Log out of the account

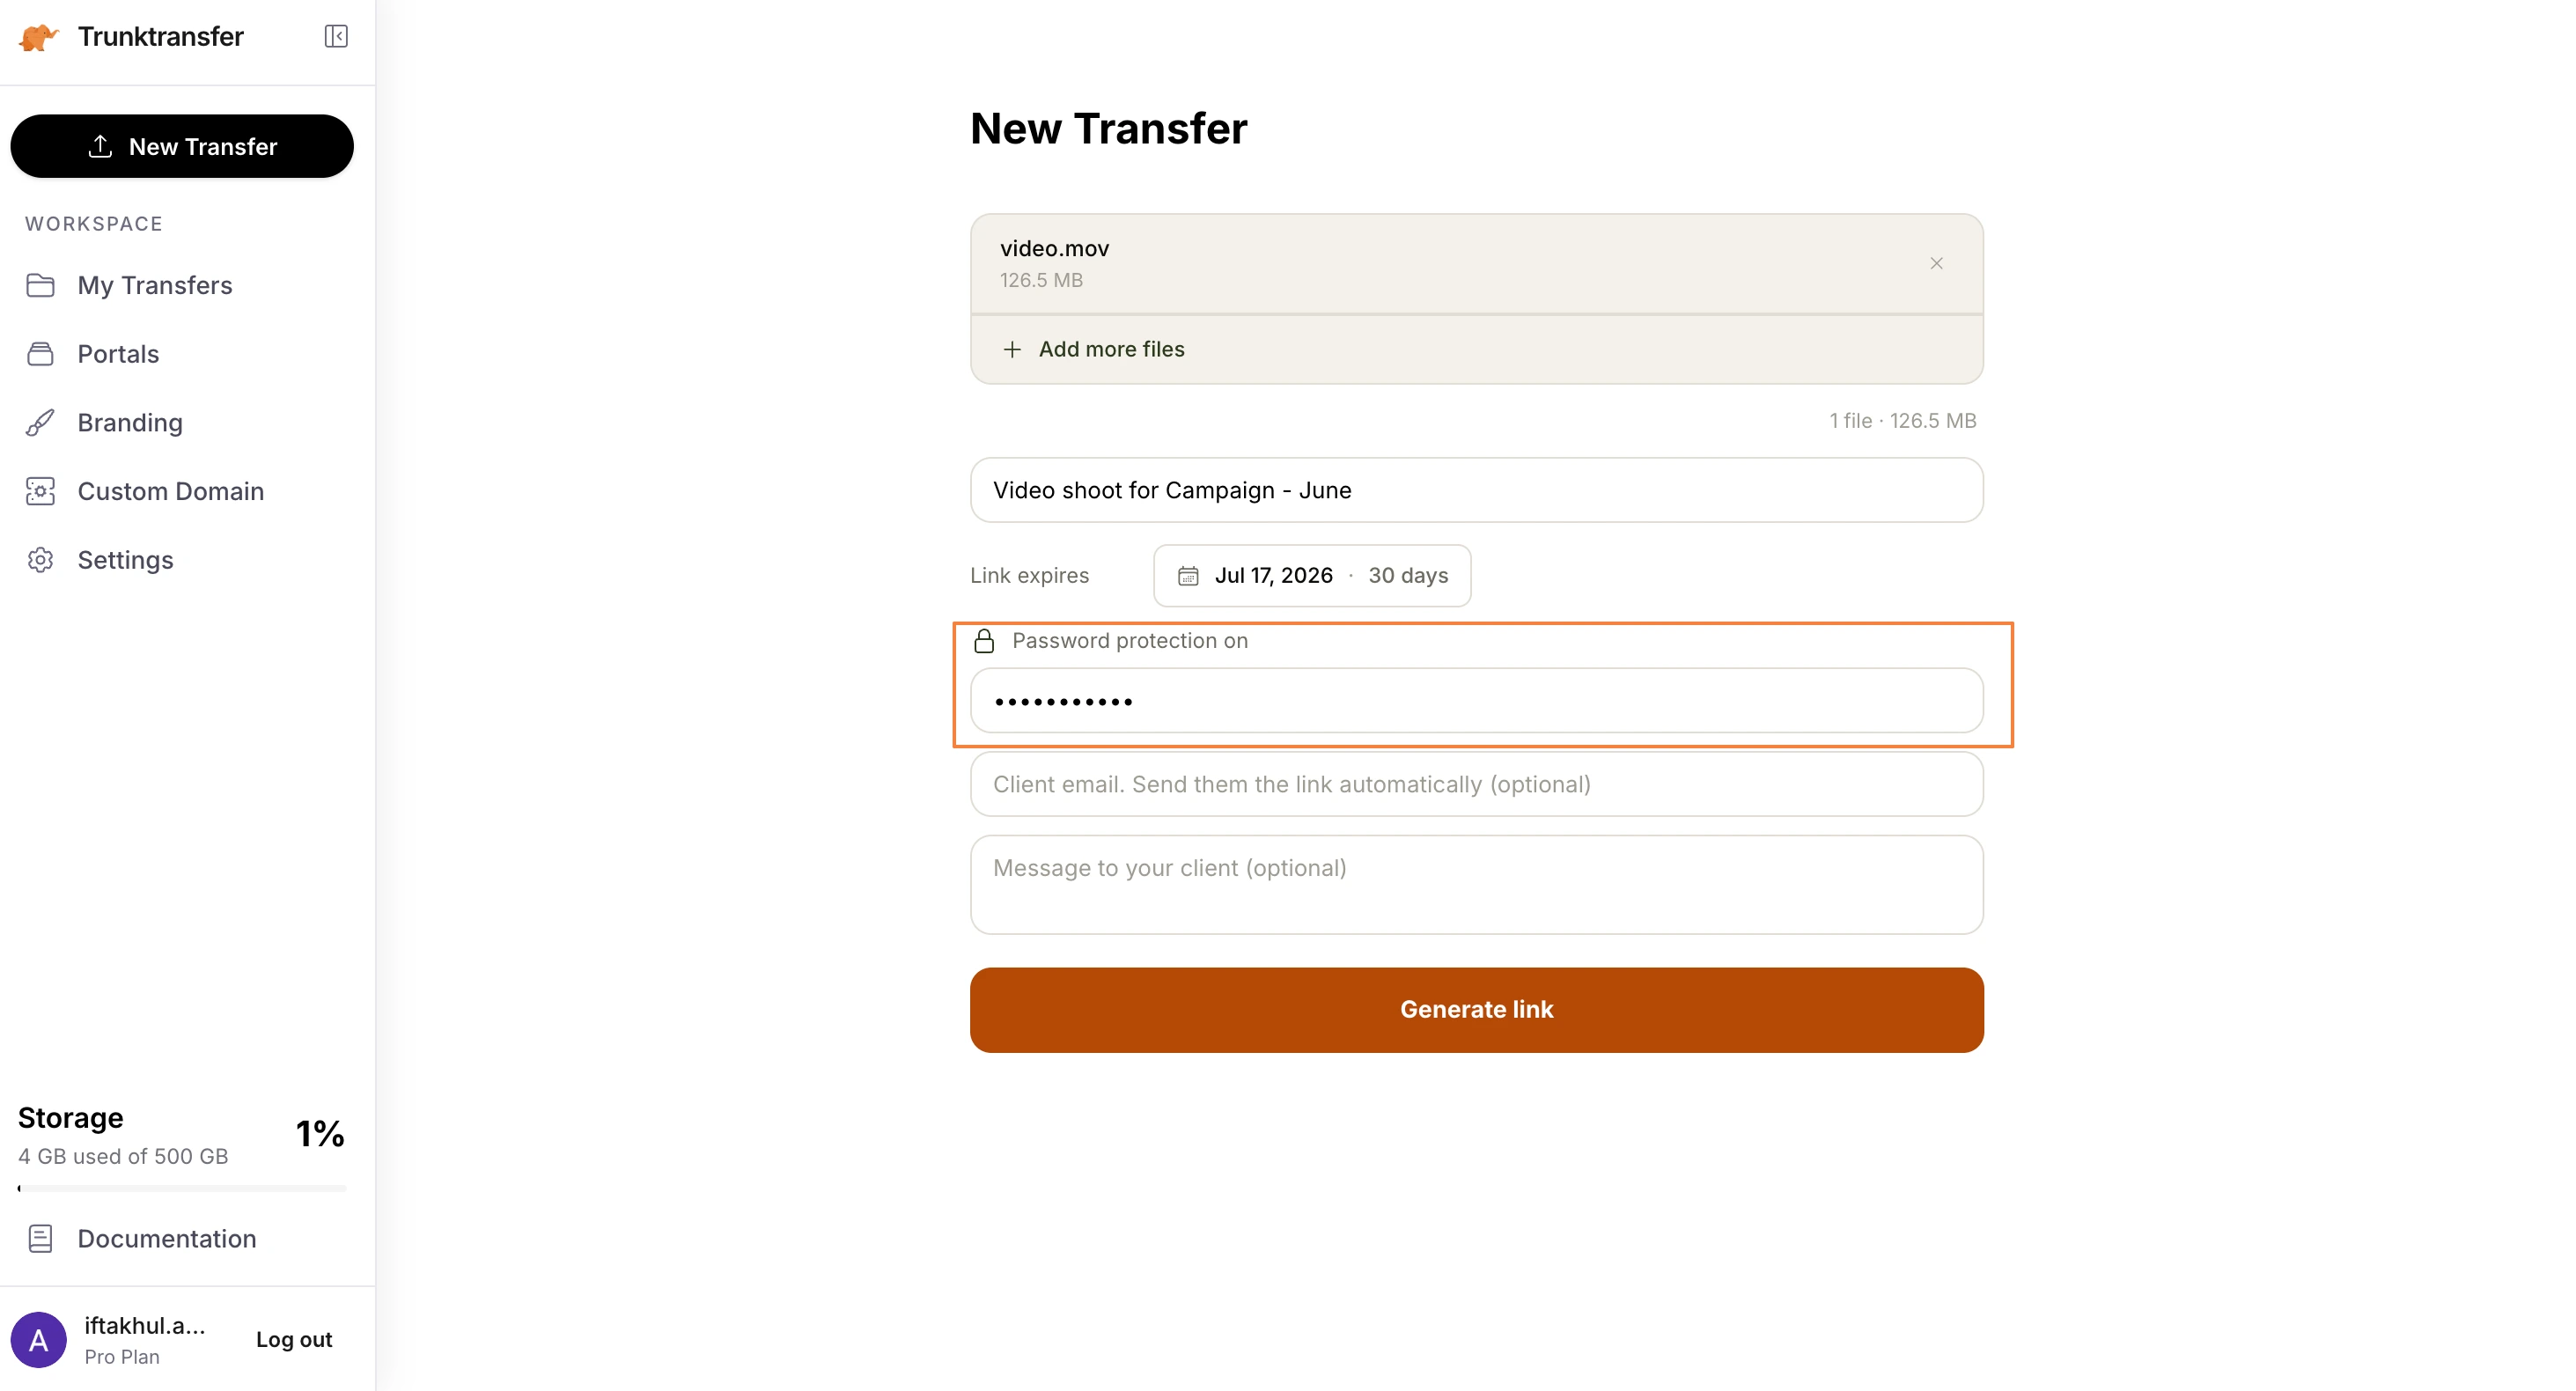294,1340
